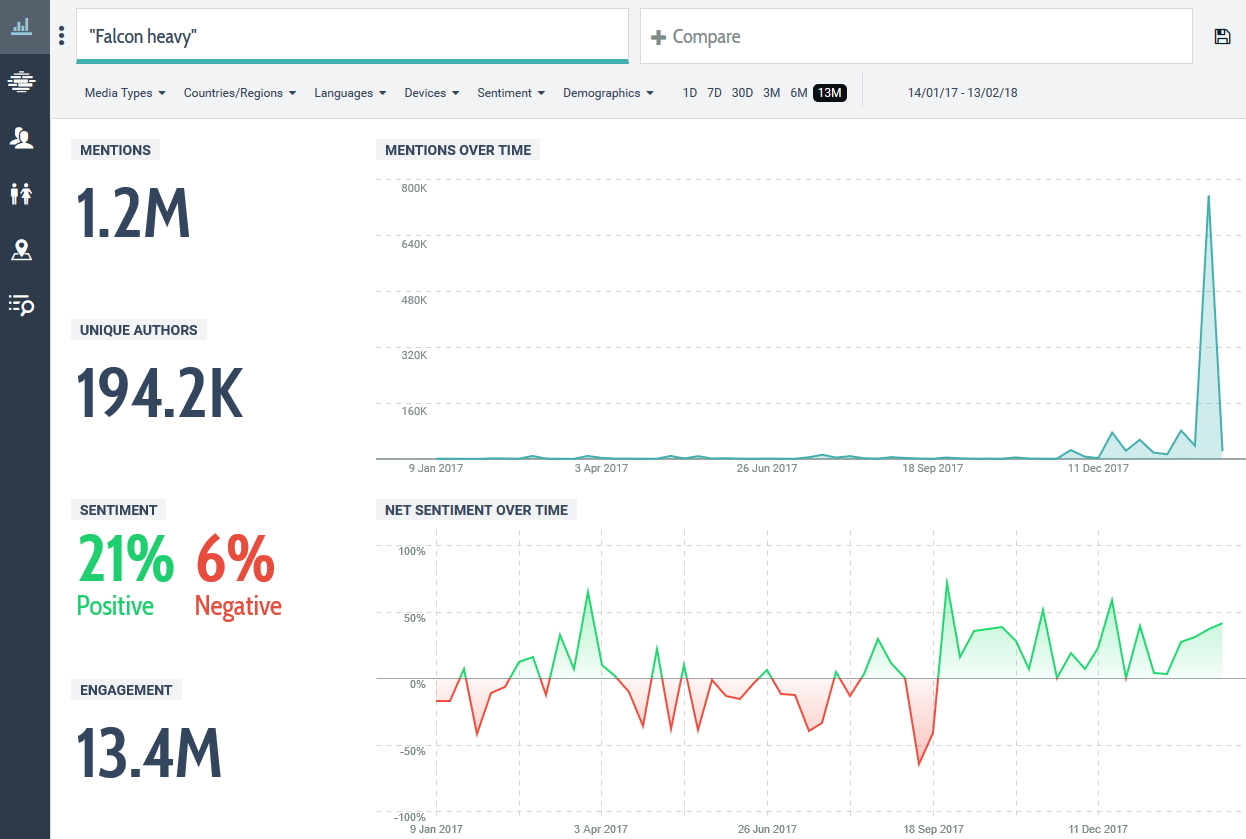Open the Demographics dropdown
The height and width of the screenshot is (839, 1246).
tap(608, 93)
